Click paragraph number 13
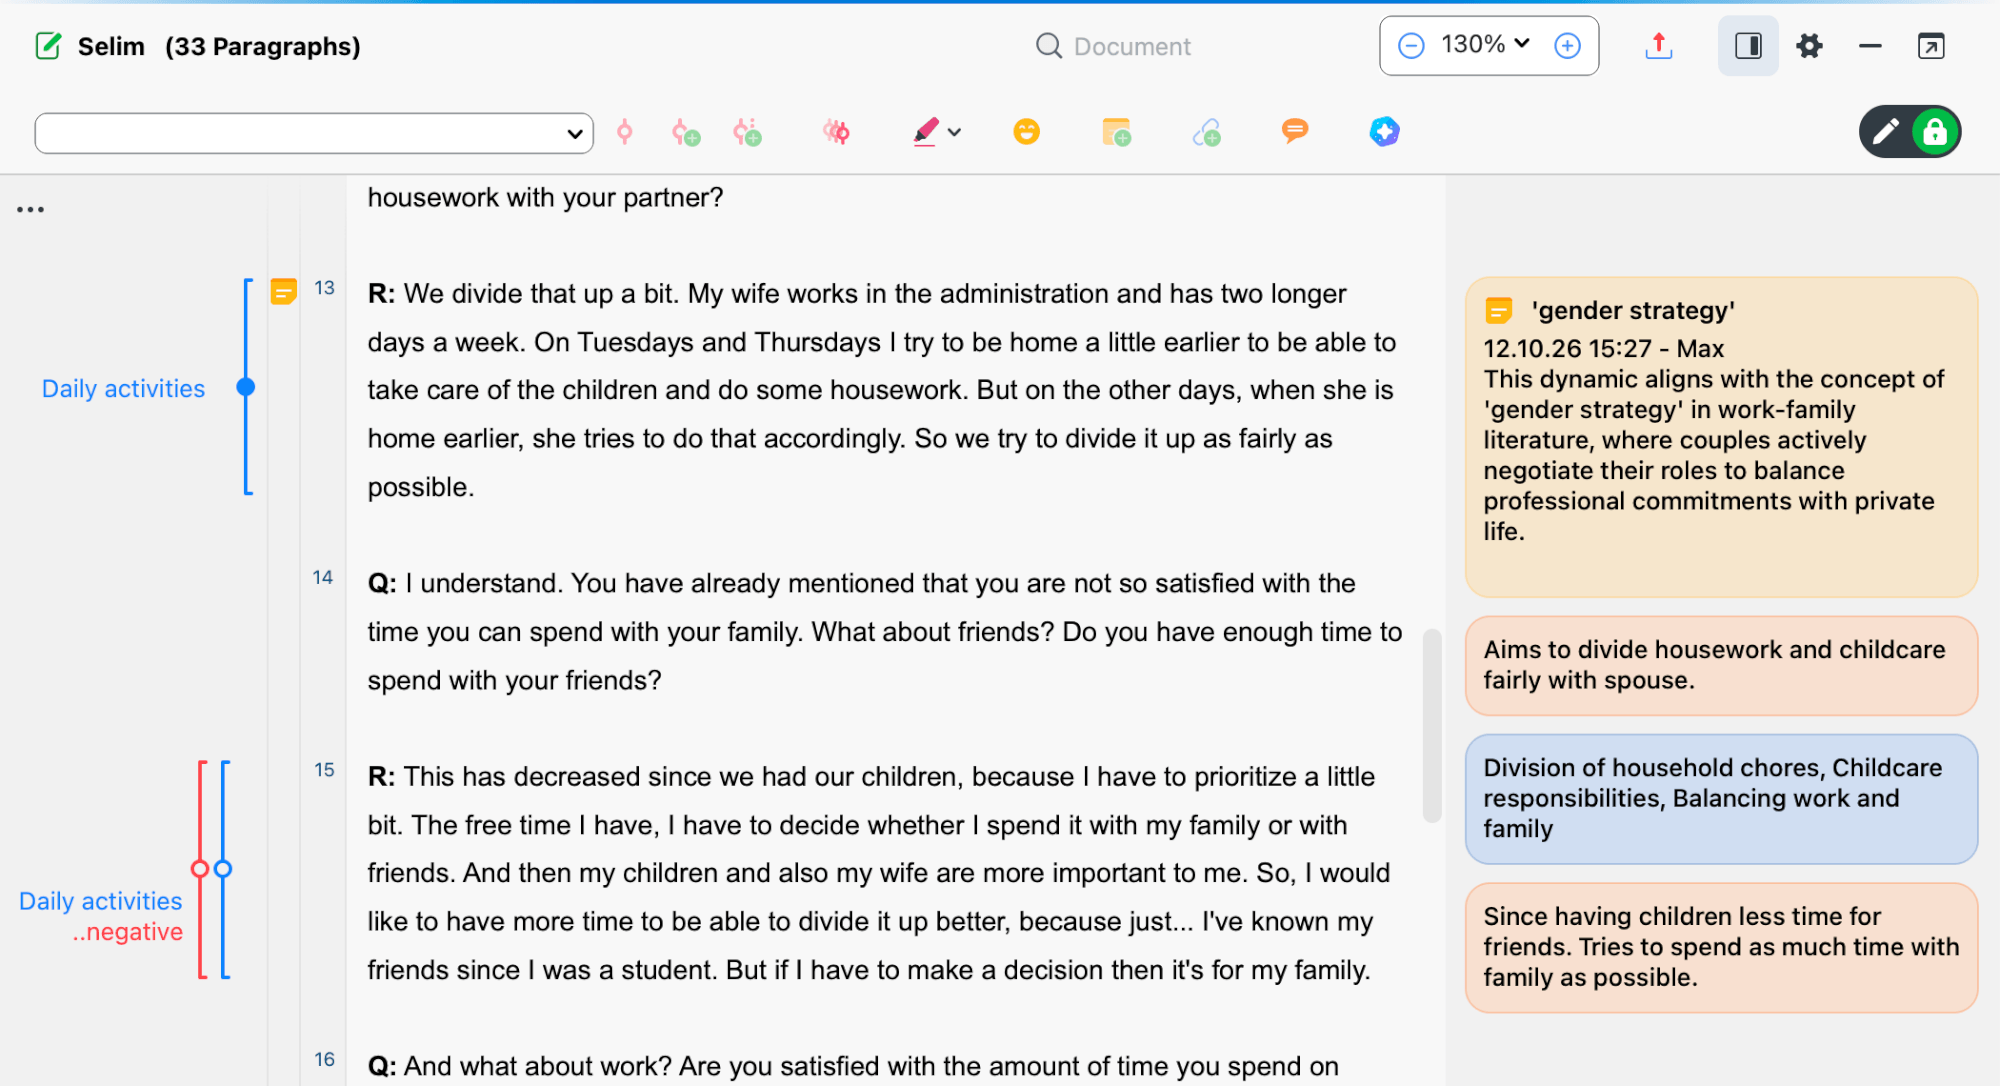2000x1086 pixels. [324, 288]
